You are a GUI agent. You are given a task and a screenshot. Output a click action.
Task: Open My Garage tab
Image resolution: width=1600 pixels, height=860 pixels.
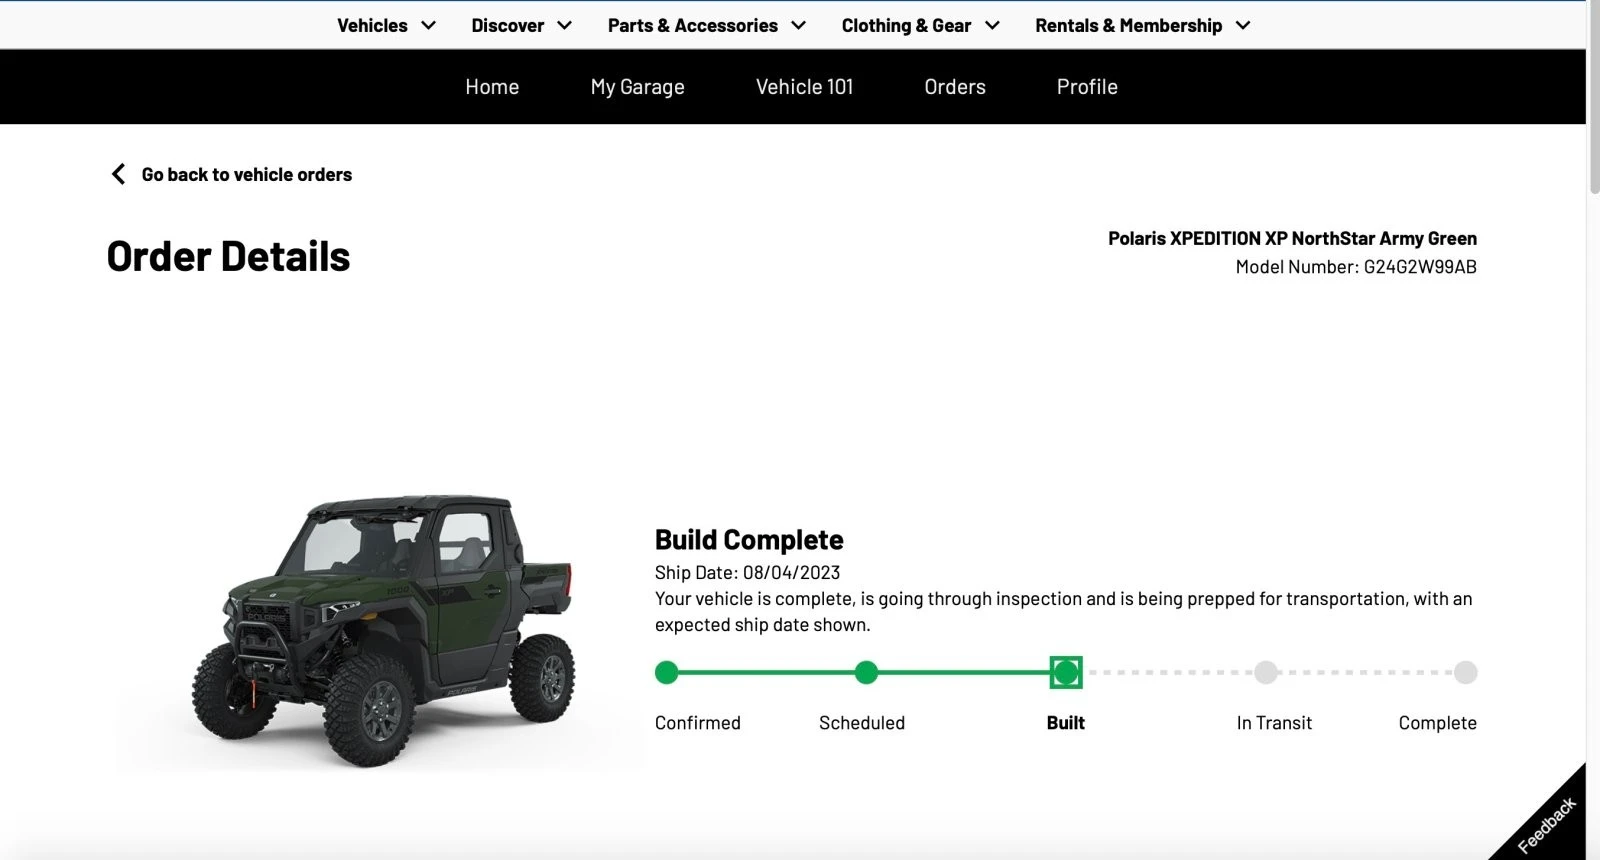637,87
